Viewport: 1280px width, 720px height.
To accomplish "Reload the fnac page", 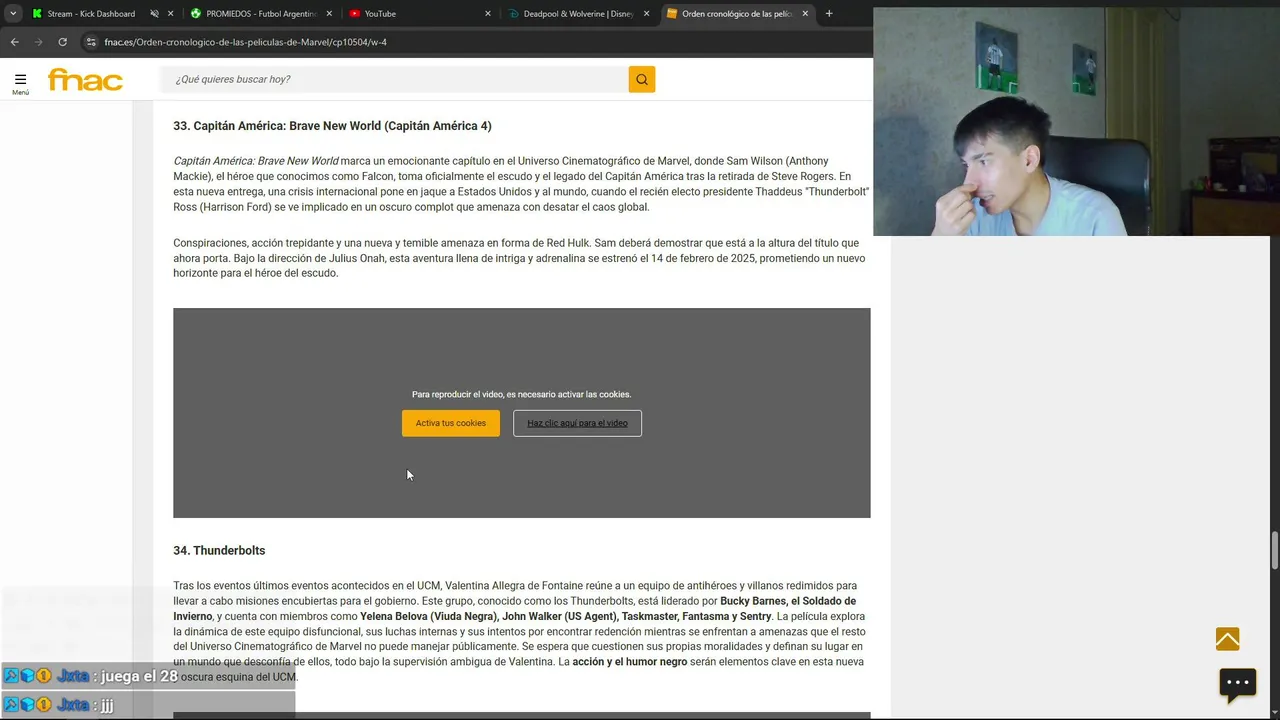I will 62,42.
